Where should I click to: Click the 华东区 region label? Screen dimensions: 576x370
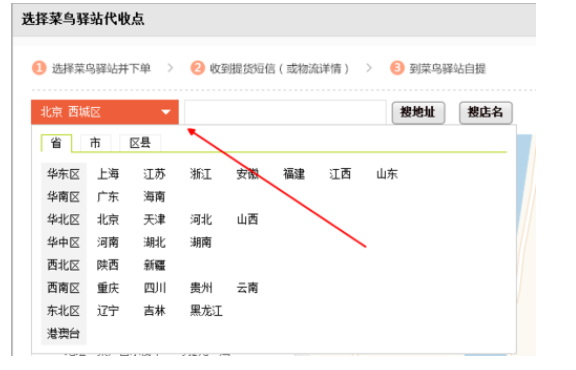63,174
